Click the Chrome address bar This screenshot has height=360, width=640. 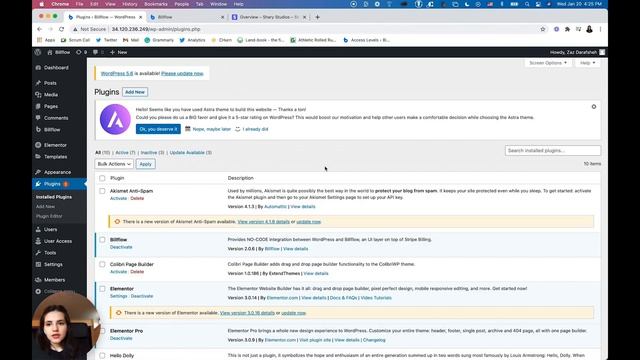(302, 29)
